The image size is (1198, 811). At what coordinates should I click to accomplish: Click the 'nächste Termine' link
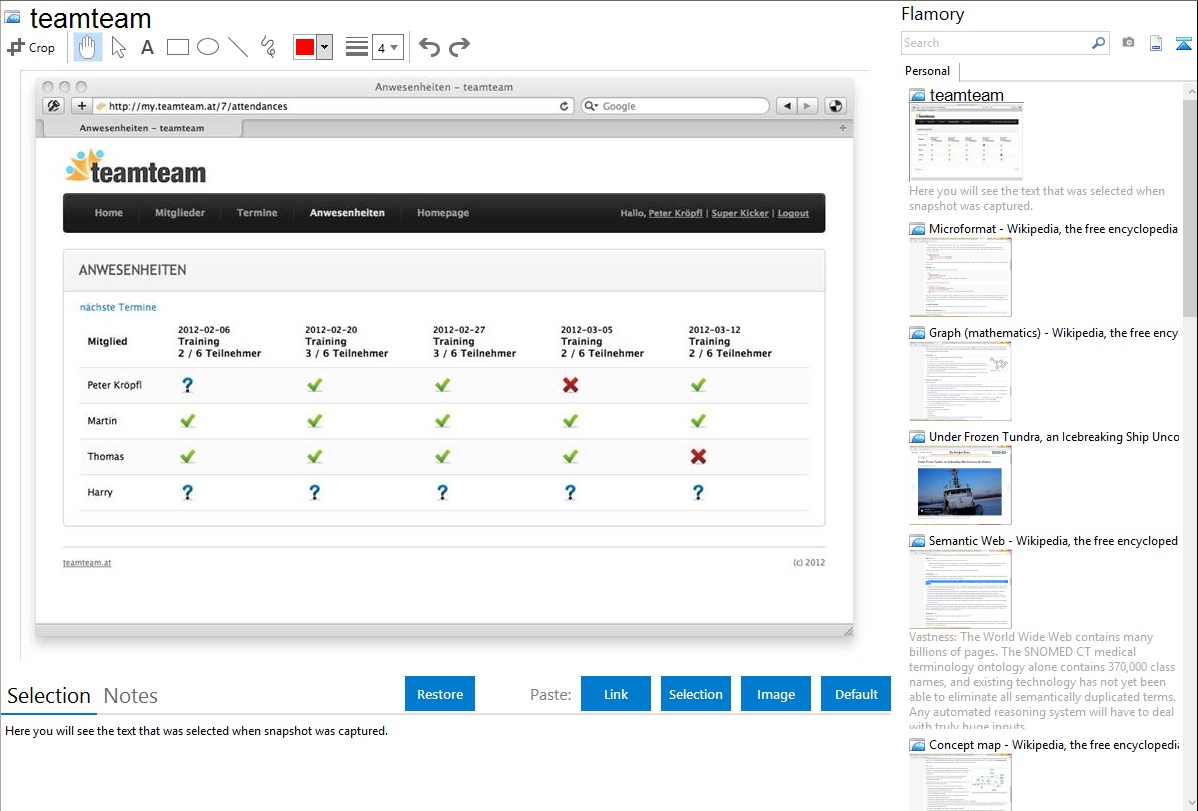(118, 307)
